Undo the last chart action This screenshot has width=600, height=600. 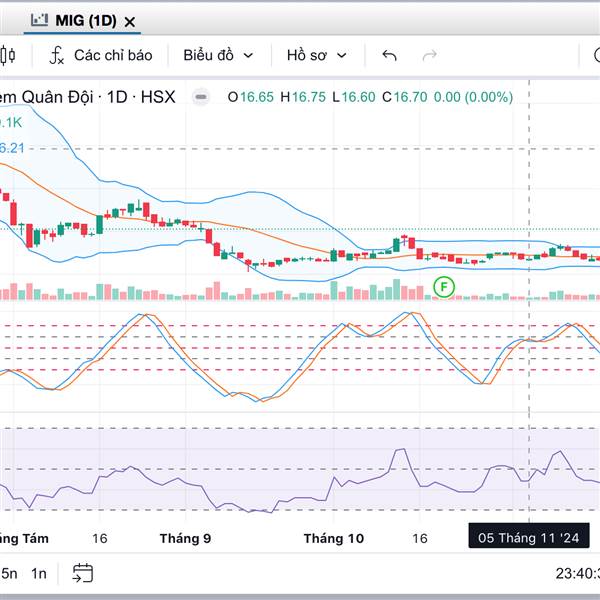point(389,55)
